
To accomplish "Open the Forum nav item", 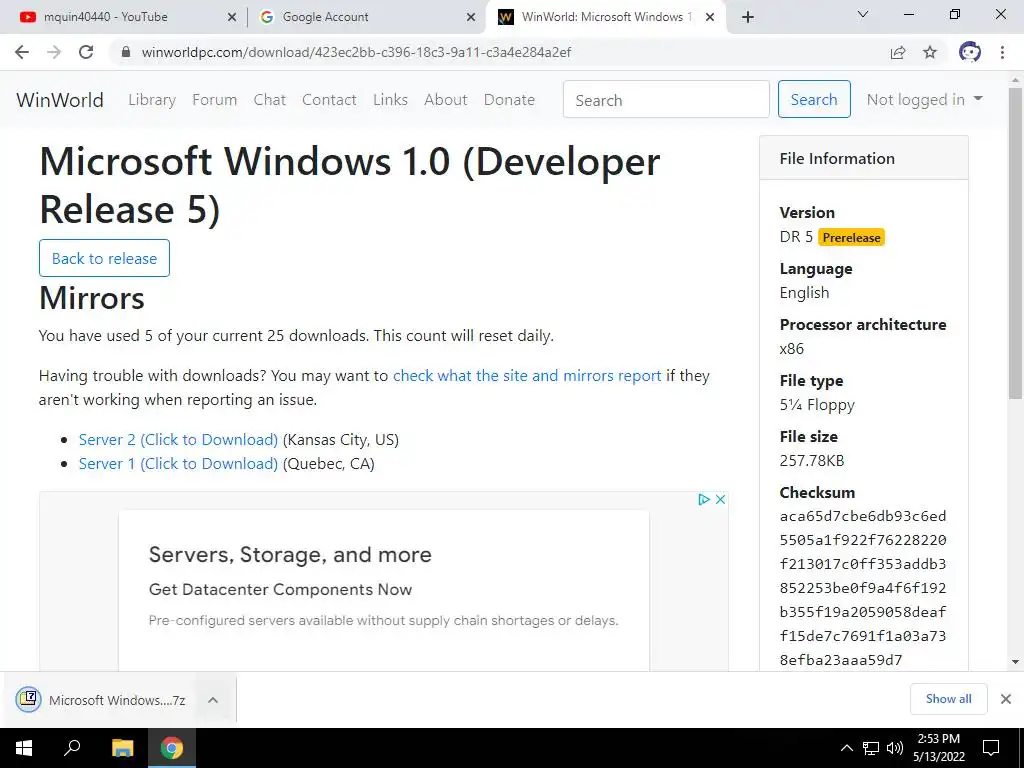I will point(214,100).
